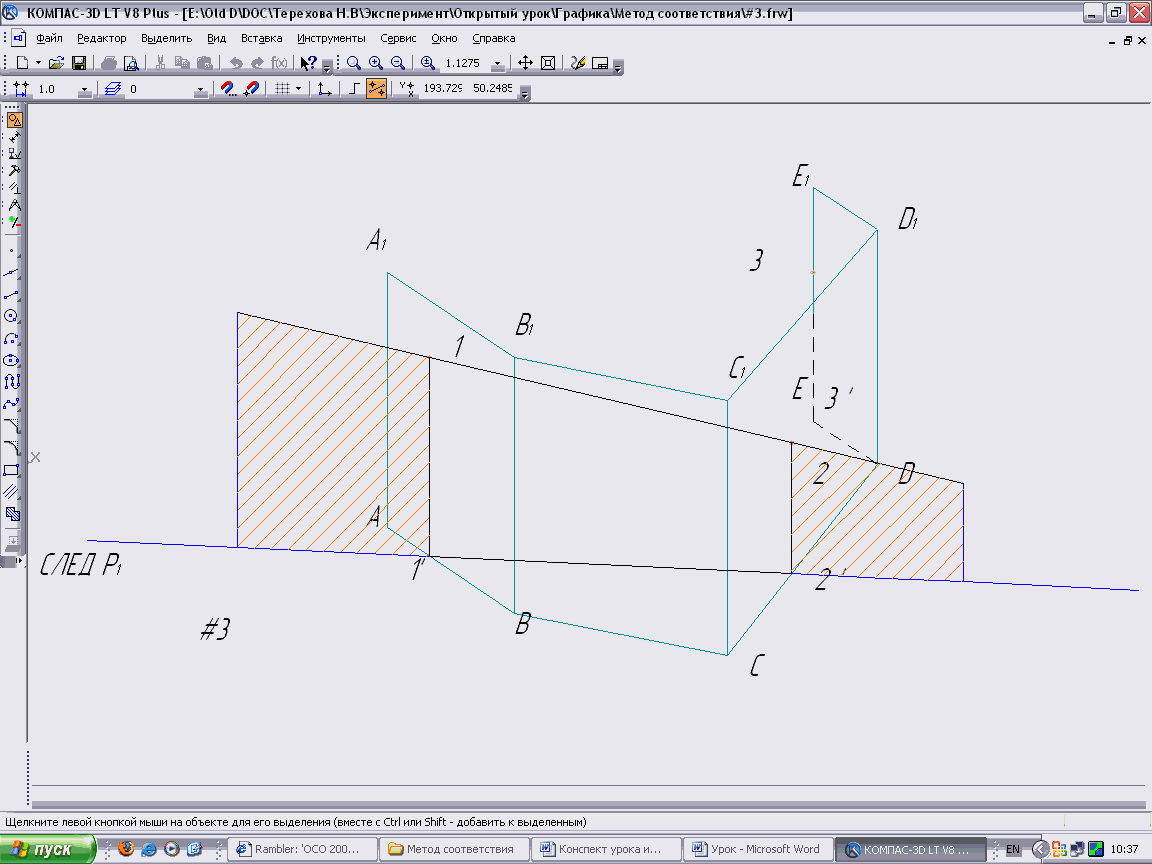The image size is (1152, 864).
Task: Click the Show all fit-view icon
Action: [548, 63]
